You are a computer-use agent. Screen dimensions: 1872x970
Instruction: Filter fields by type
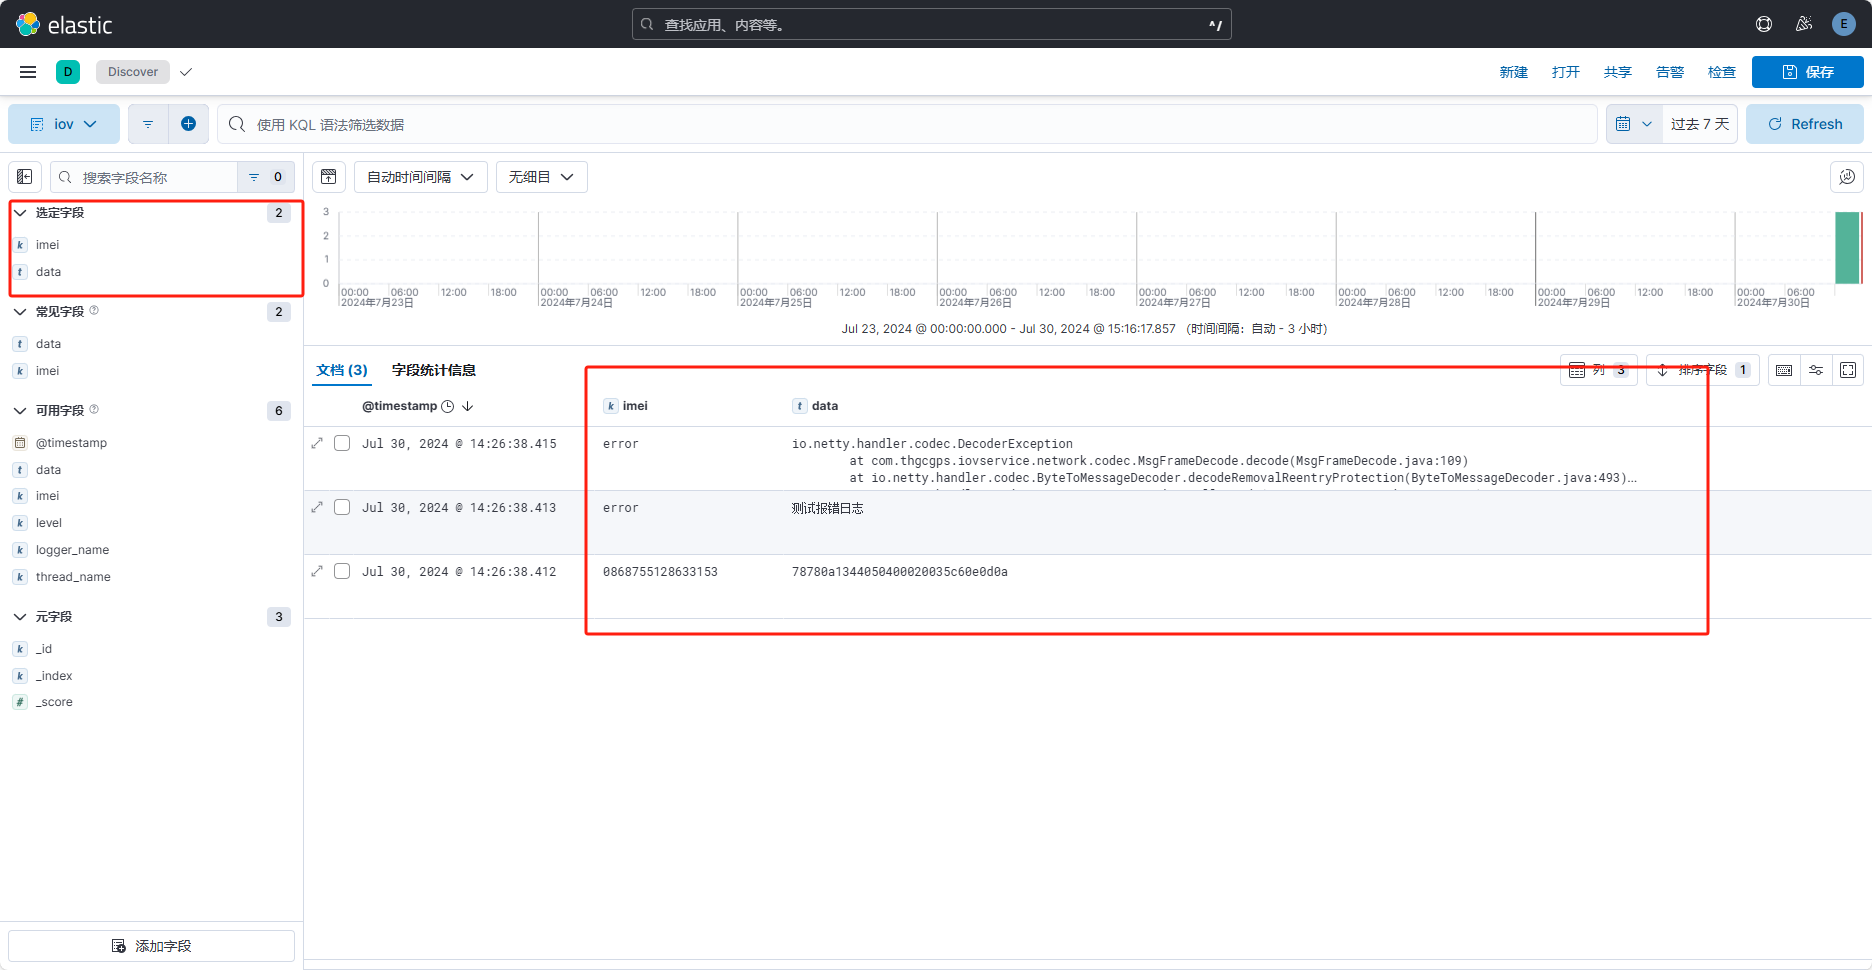point(265,177)
